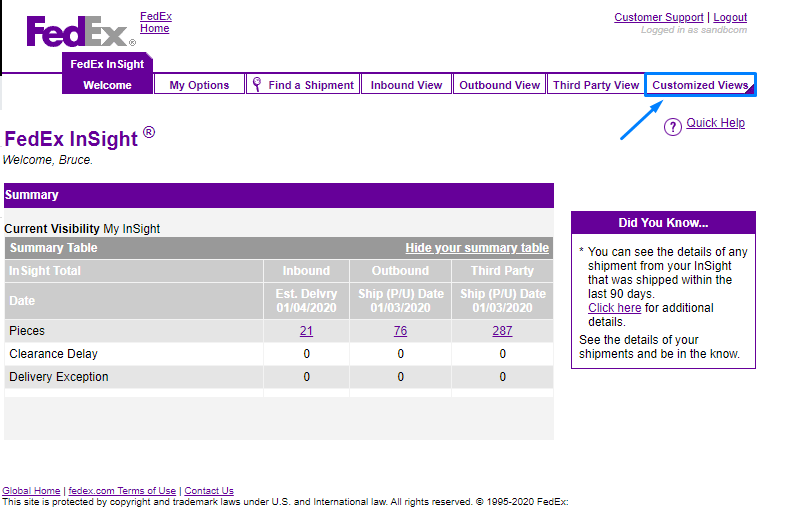Click the 'Third Party' column header
The image size is (797, 512).
(502, 271)
